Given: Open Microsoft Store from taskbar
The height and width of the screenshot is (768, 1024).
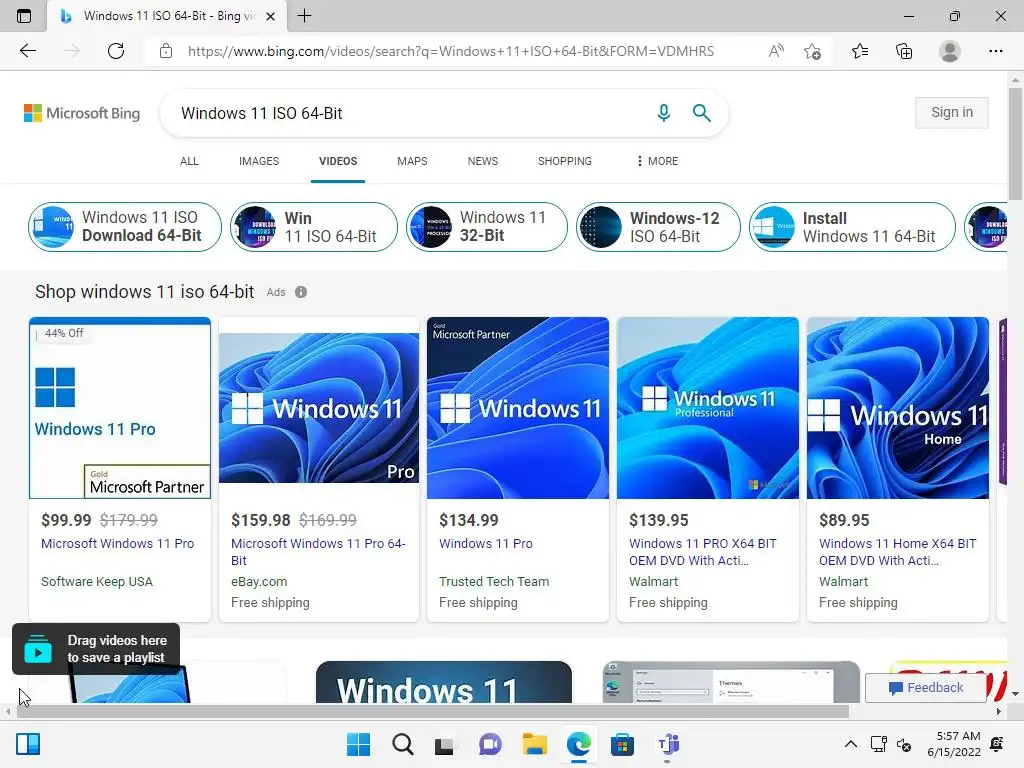Looking at the screenshot, I should point(622,744).
